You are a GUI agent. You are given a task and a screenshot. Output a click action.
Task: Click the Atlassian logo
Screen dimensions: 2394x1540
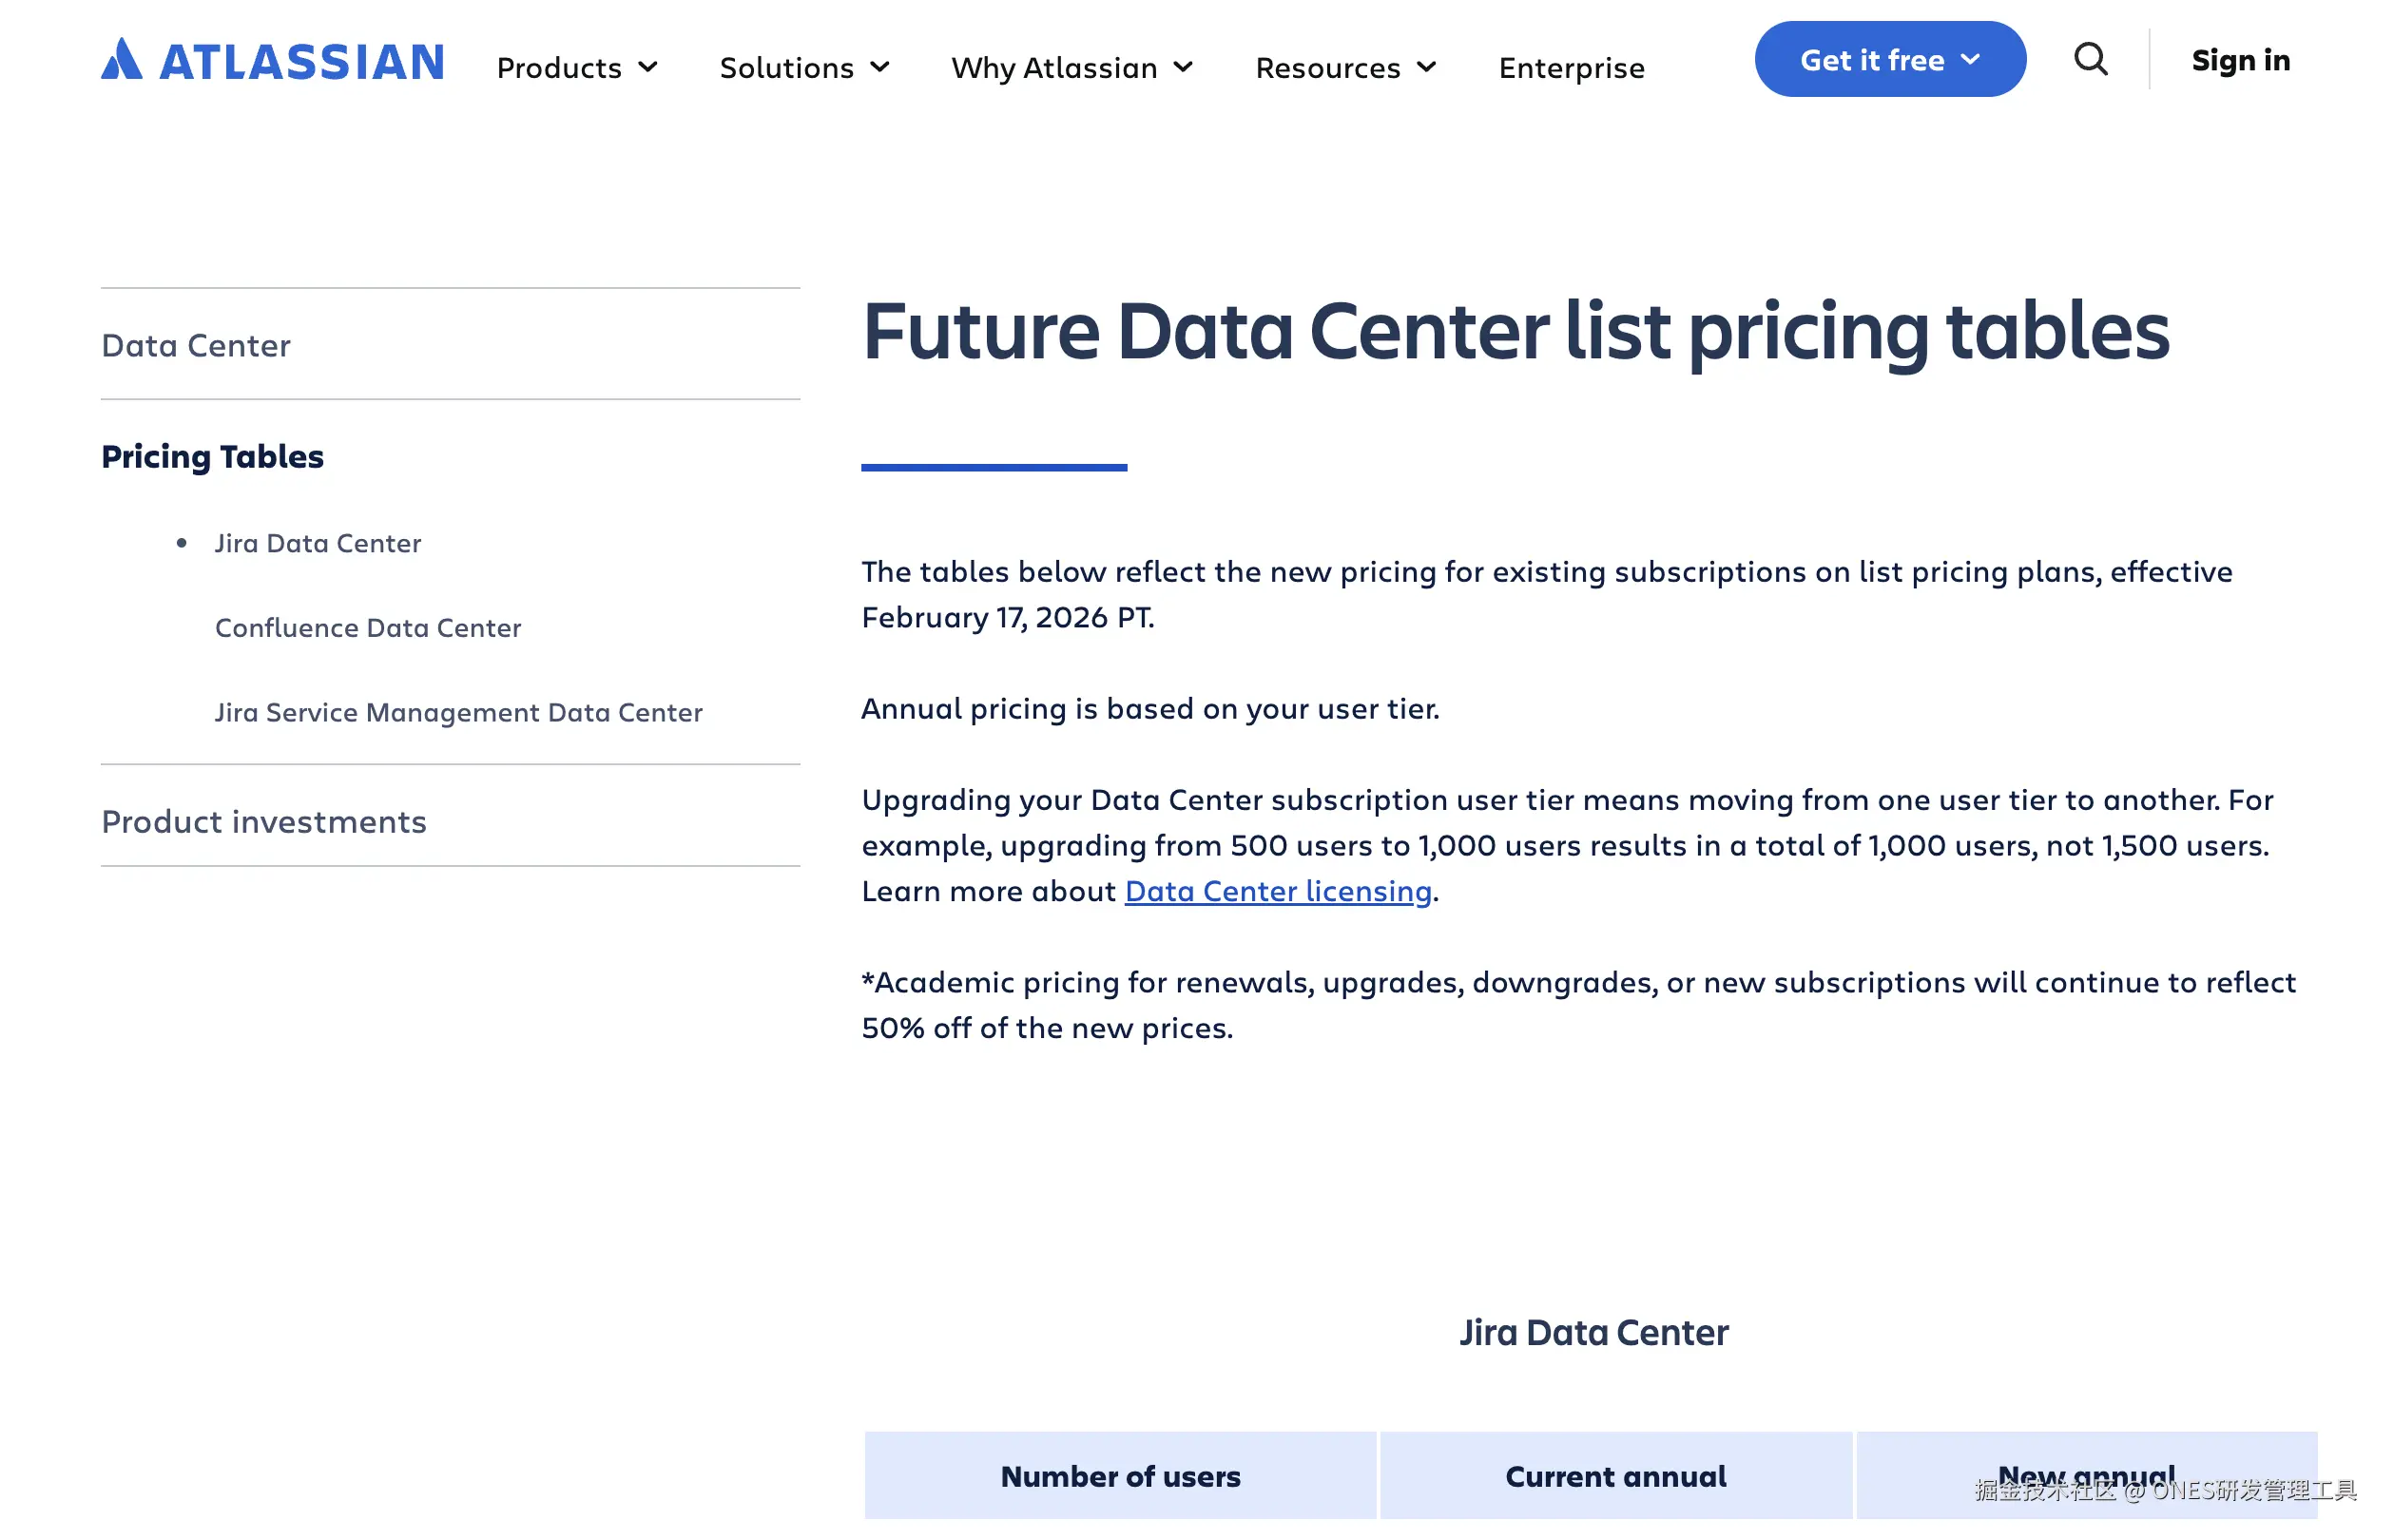coord(272,61)
